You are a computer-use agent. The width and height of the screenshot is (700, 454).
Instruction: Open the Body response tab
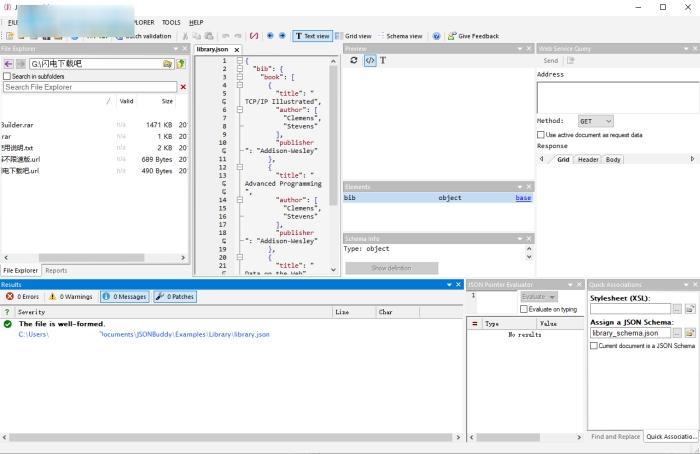click(613, 159)
